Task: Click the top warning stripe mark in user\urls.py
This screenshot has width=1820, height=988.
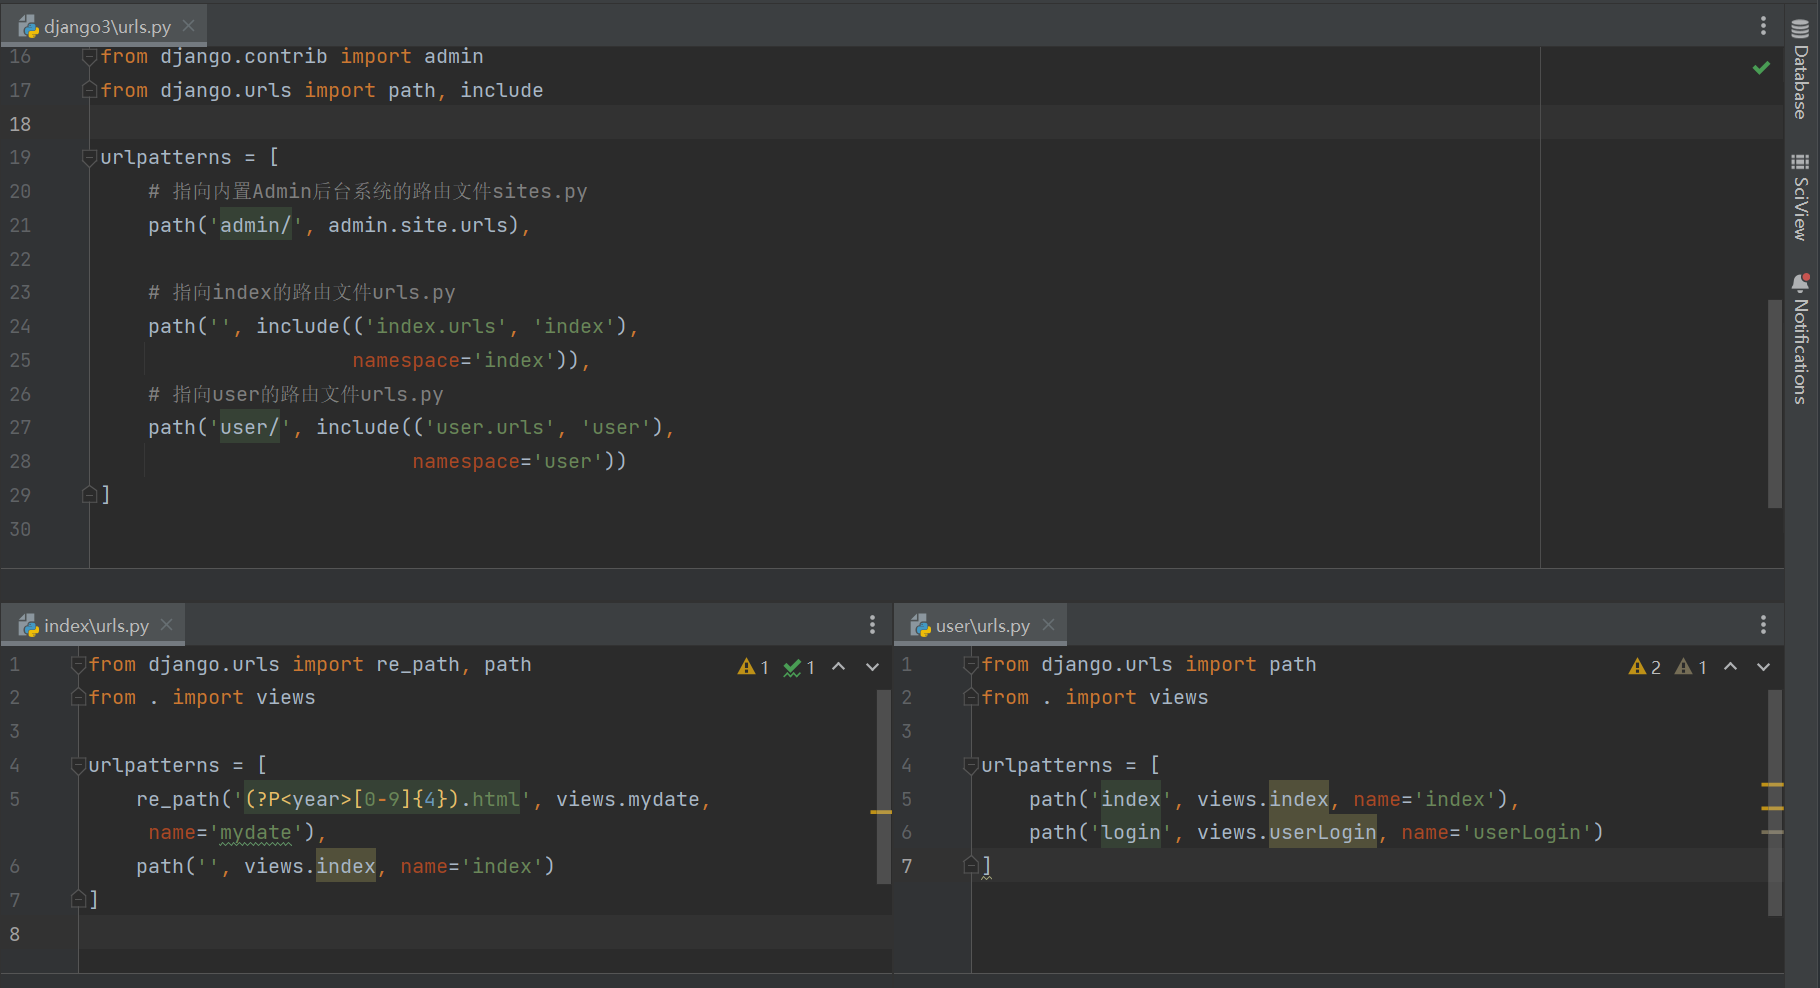Action: point(1772,785)
